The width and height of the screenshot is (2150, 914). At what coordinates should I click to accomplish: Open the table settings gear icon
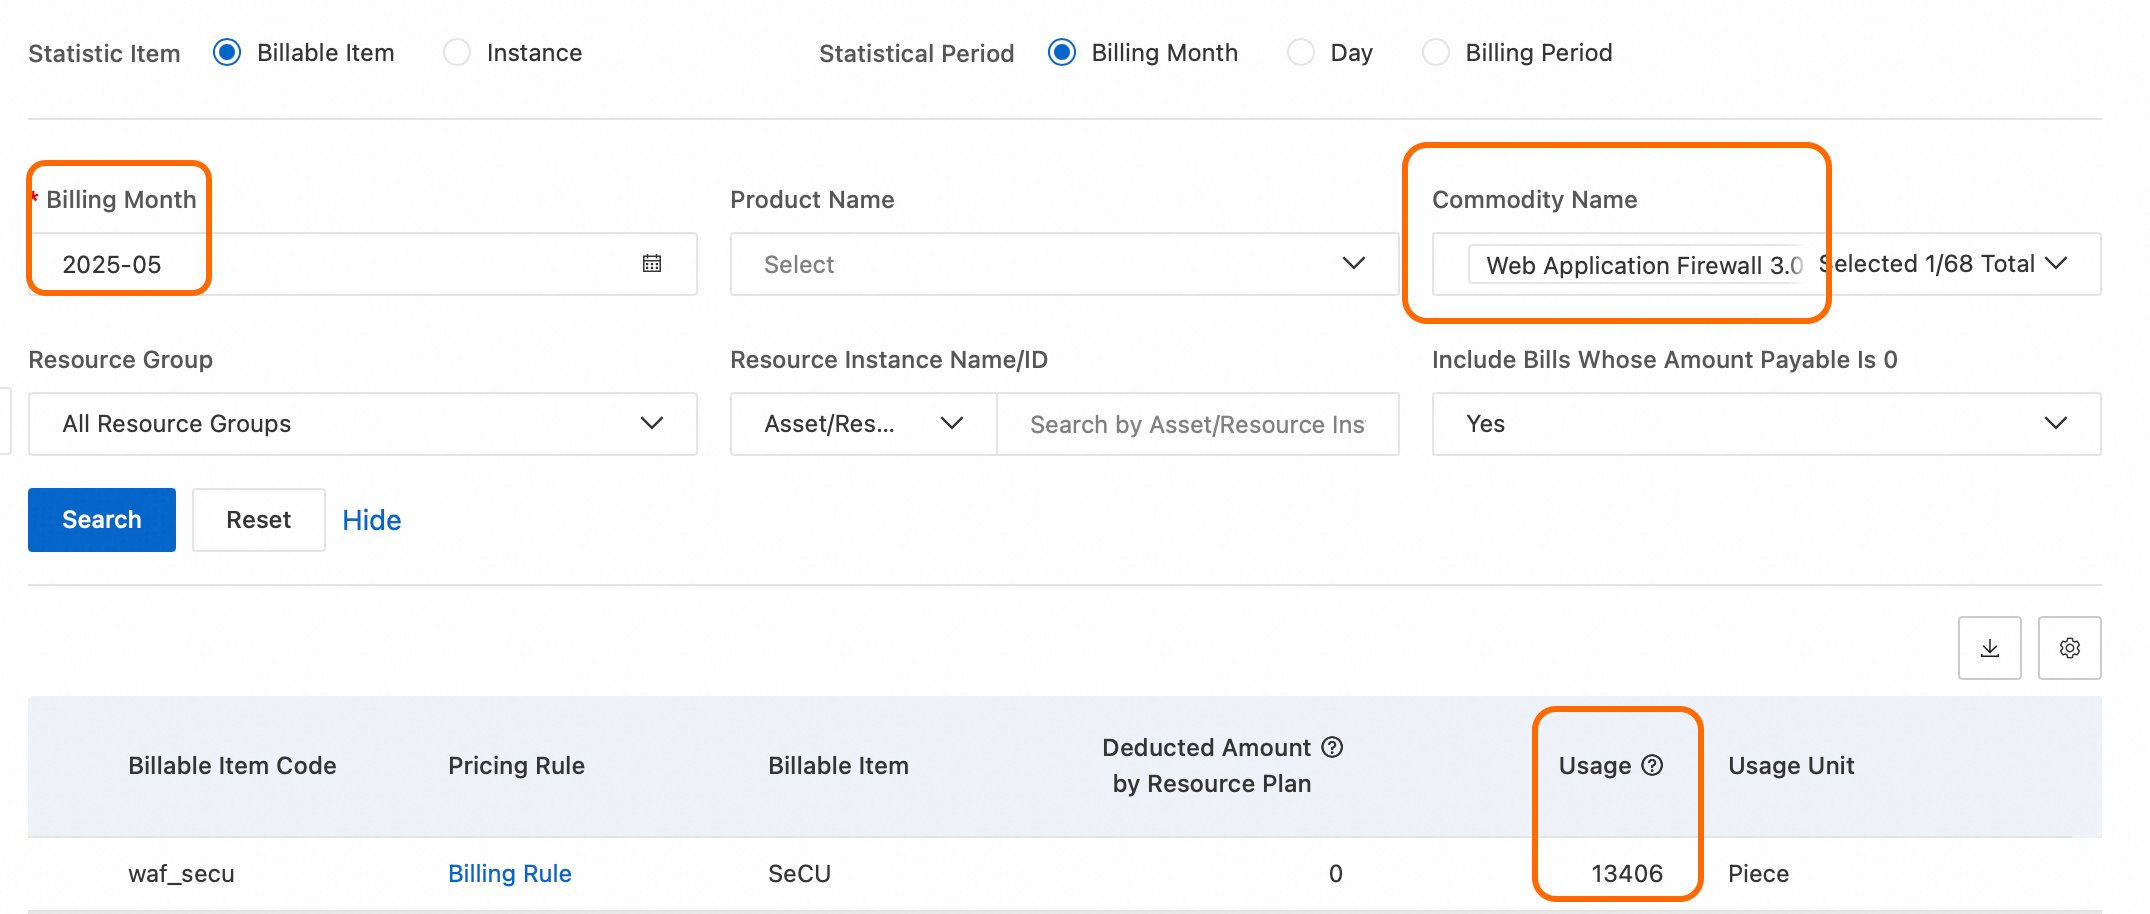pos(2069,648)
